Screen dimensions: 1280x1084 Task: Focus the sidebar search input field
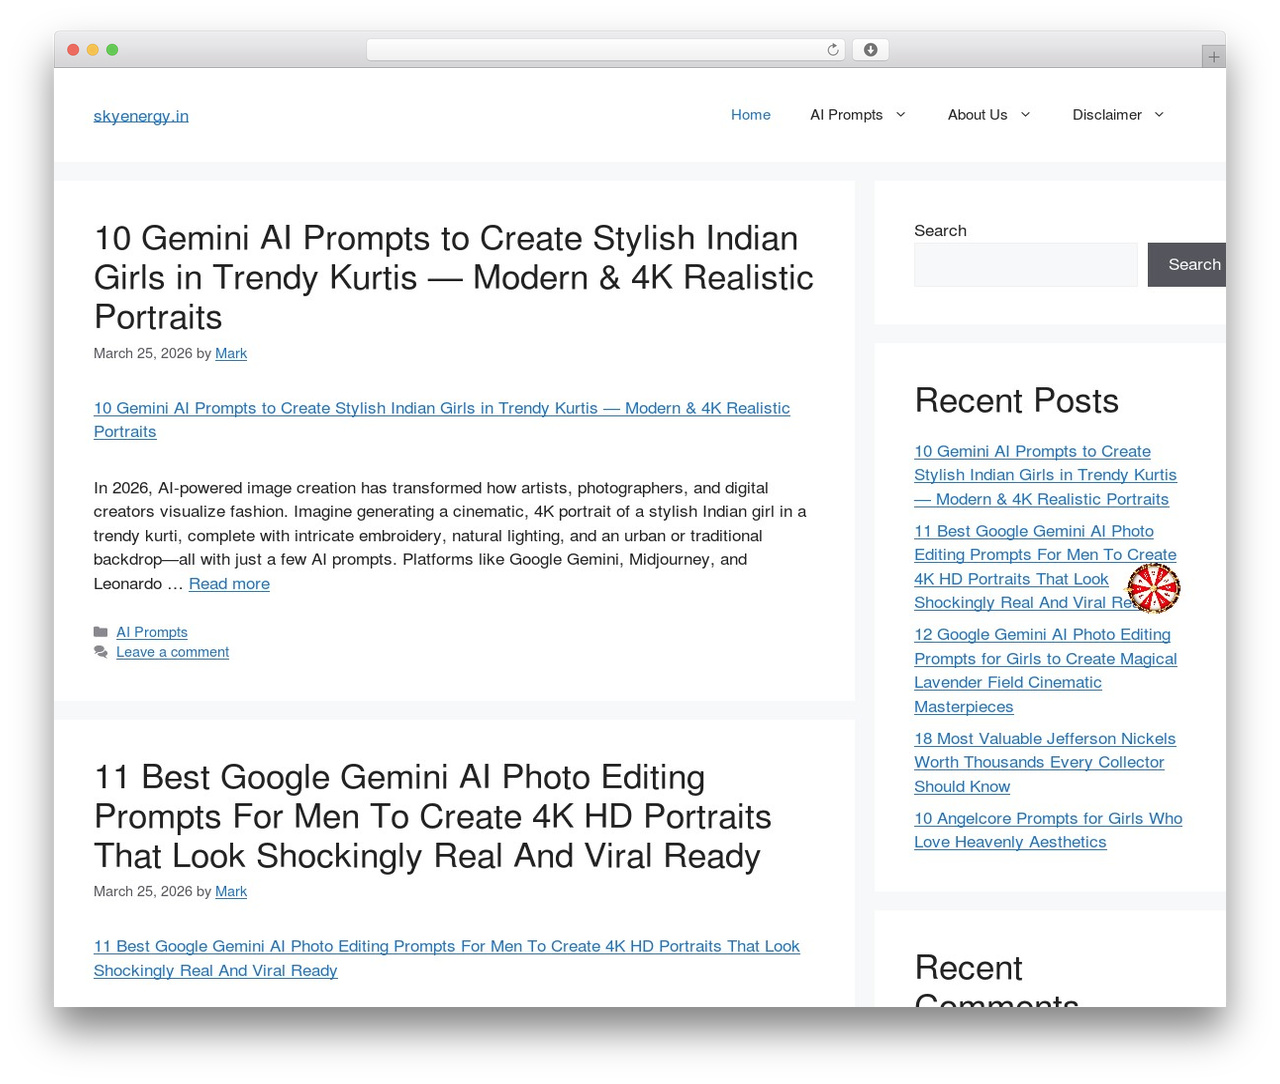coord(1026,265)
